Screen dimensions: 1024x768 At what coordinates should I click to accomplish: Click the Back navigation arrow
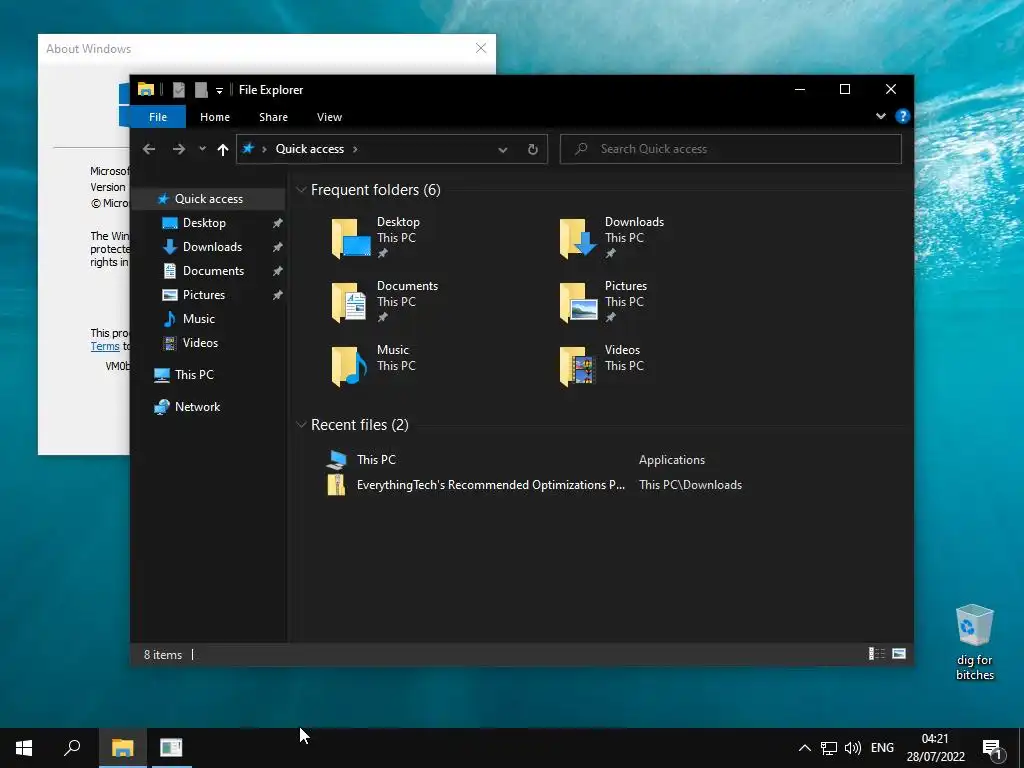coord(149,149)
